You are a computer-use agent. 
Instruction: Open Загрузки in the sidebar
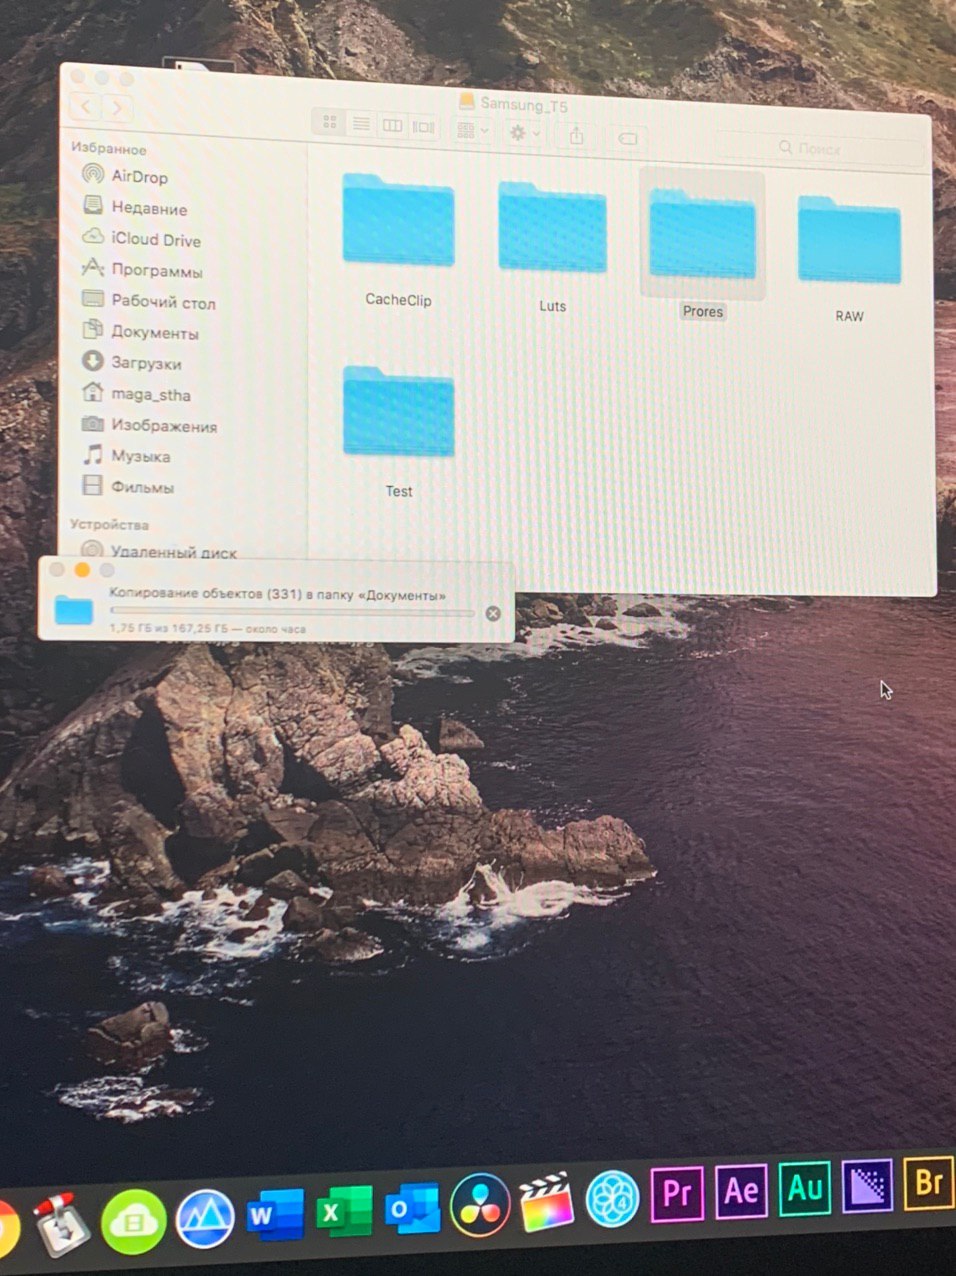pos(132,362)
